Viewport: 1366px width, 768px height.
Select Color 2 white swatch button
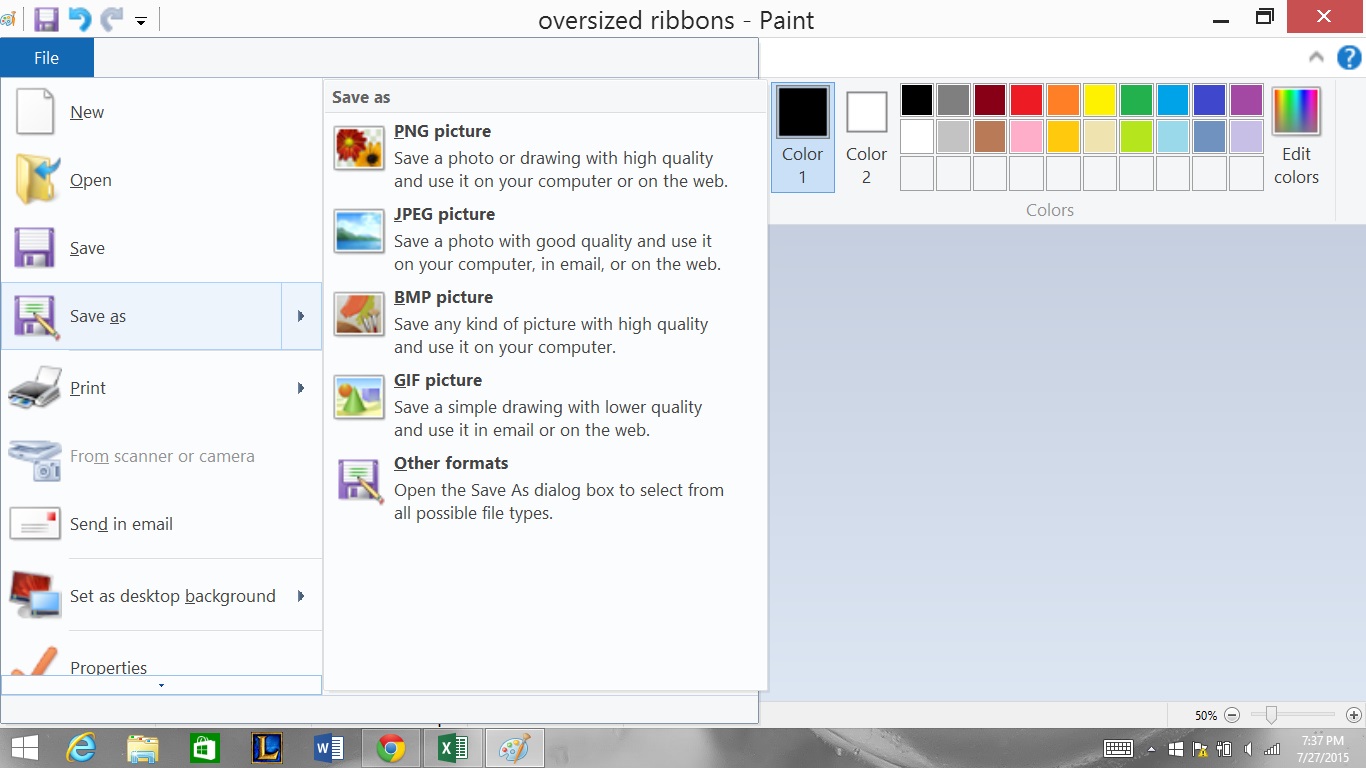click(866, 137)
